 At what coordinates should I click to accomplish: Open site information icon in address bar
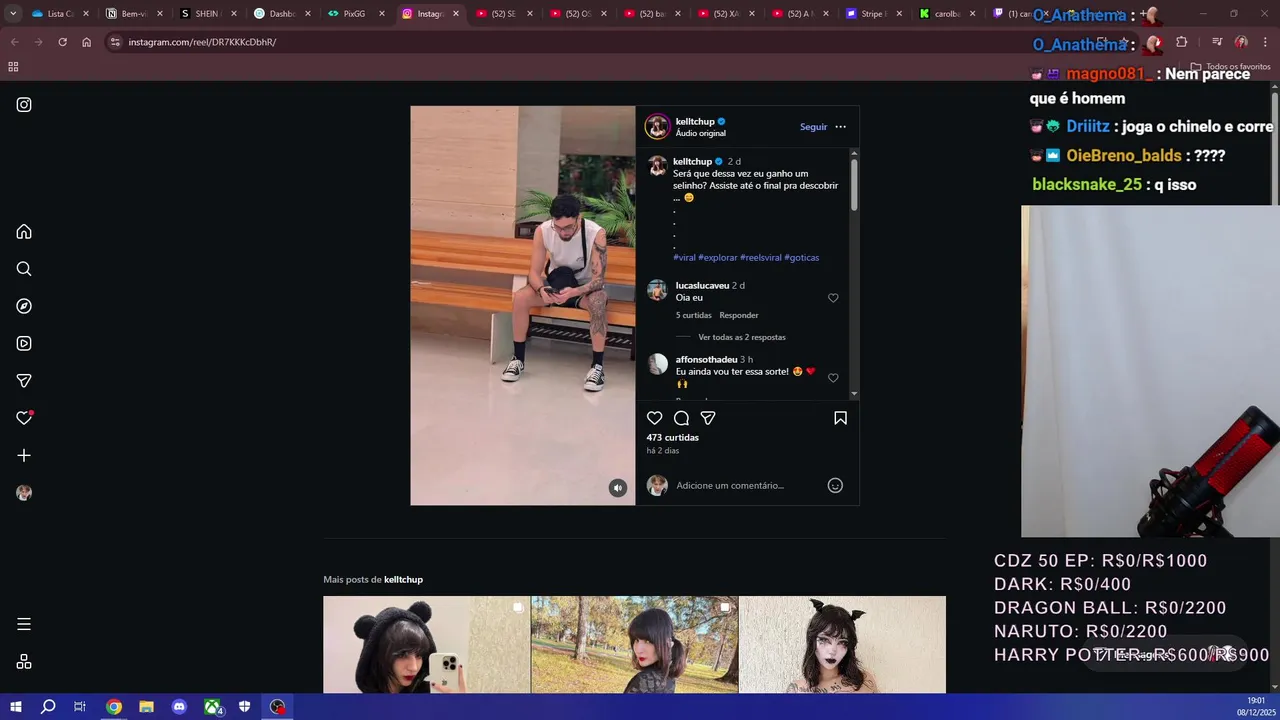coord(115,42)
